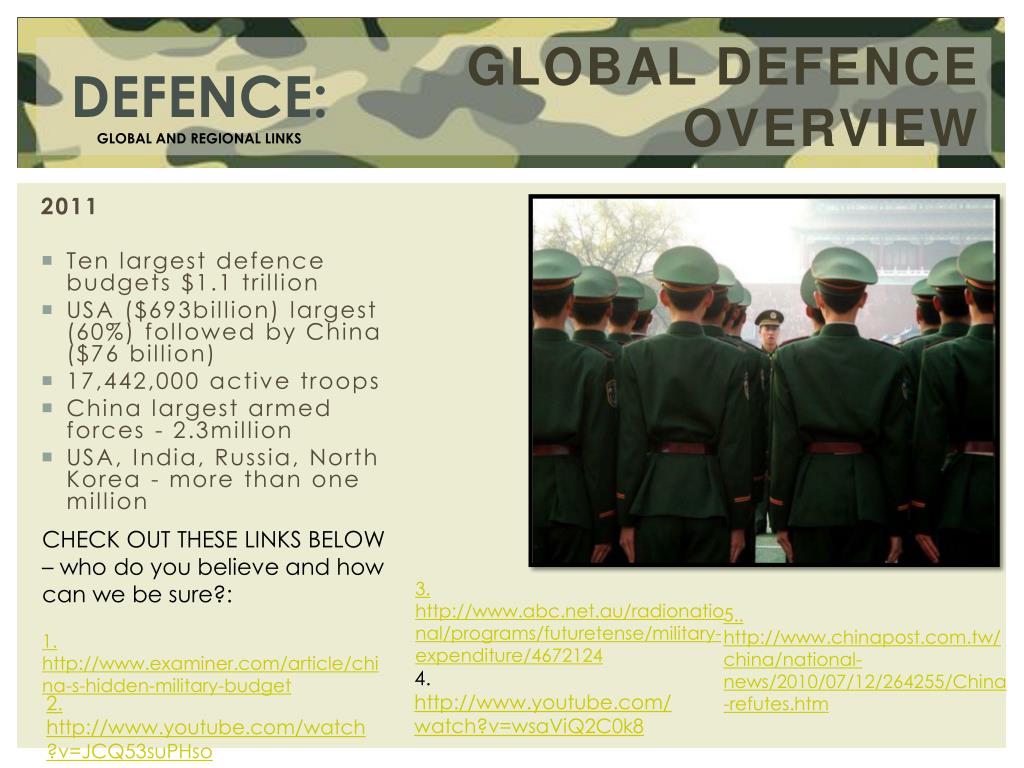This screenshot has height=768, width=1024.
Task: Click the 'GLOBAL AND REGIONAL LINKS' subtitle
Action: pyautogui.click(x=199, y=138)
